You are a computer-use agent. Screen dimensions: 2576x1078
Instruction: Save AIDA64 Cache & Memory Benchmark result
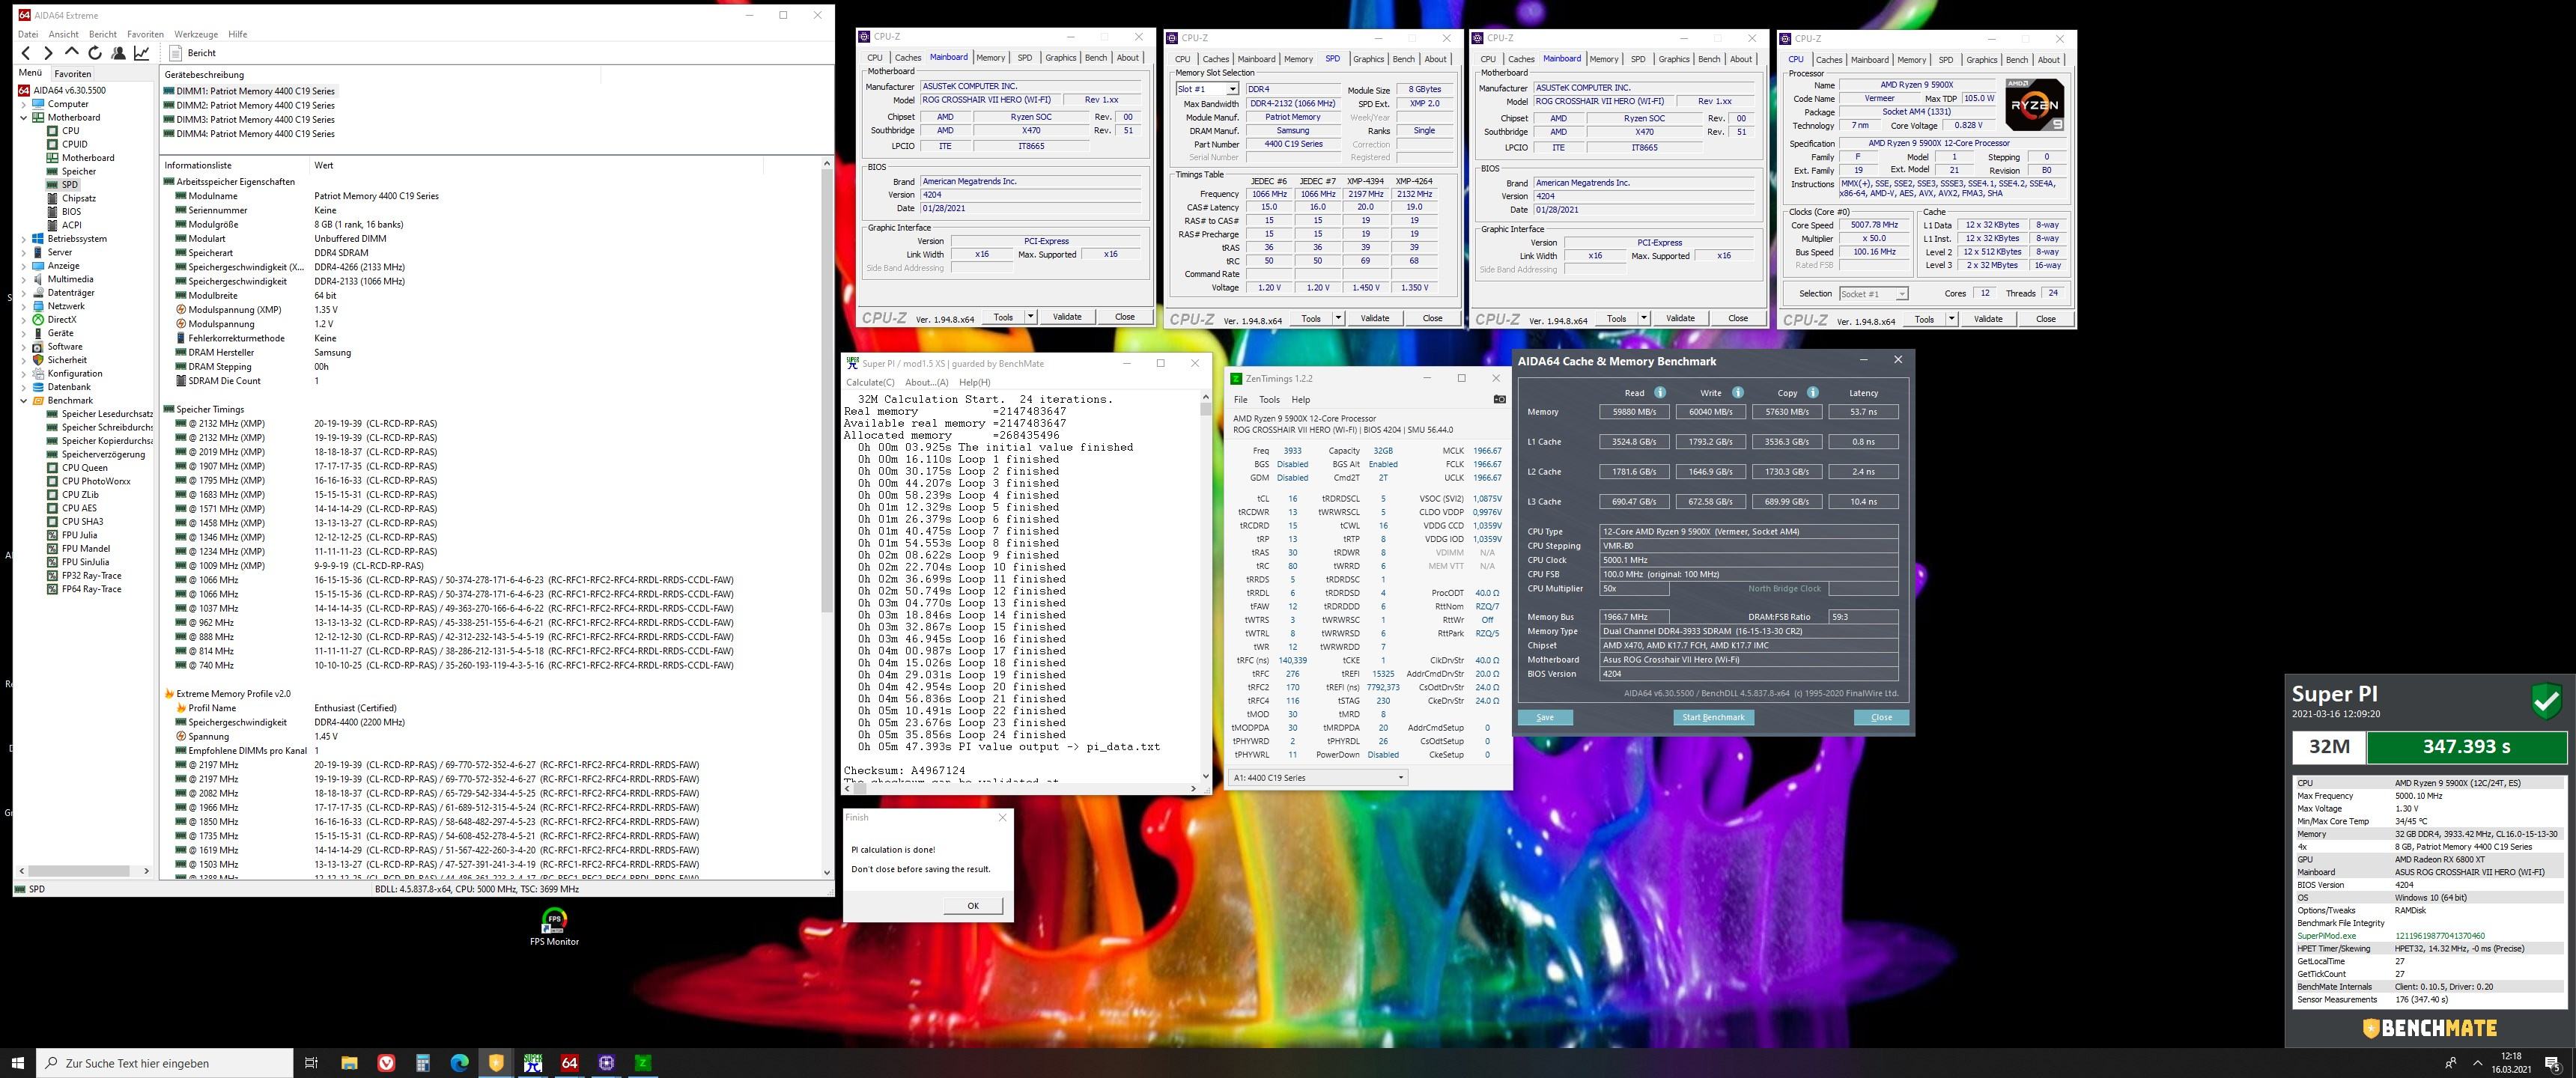[1545, 717]
